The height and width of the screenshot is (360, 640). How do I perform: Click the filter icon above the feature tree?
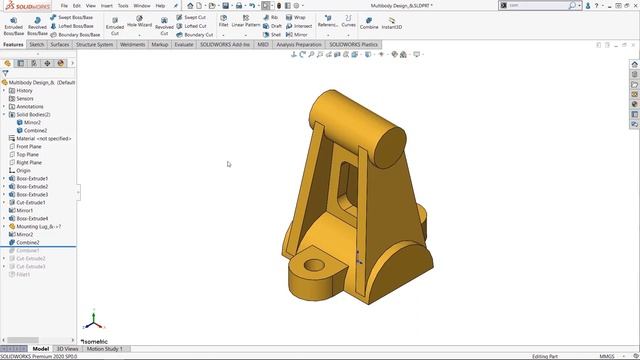point(5,73)
